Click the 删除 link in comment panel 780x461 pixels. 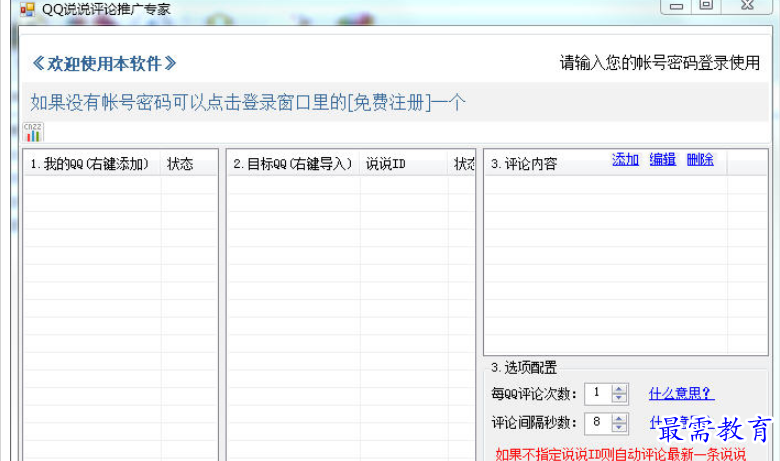700,160
